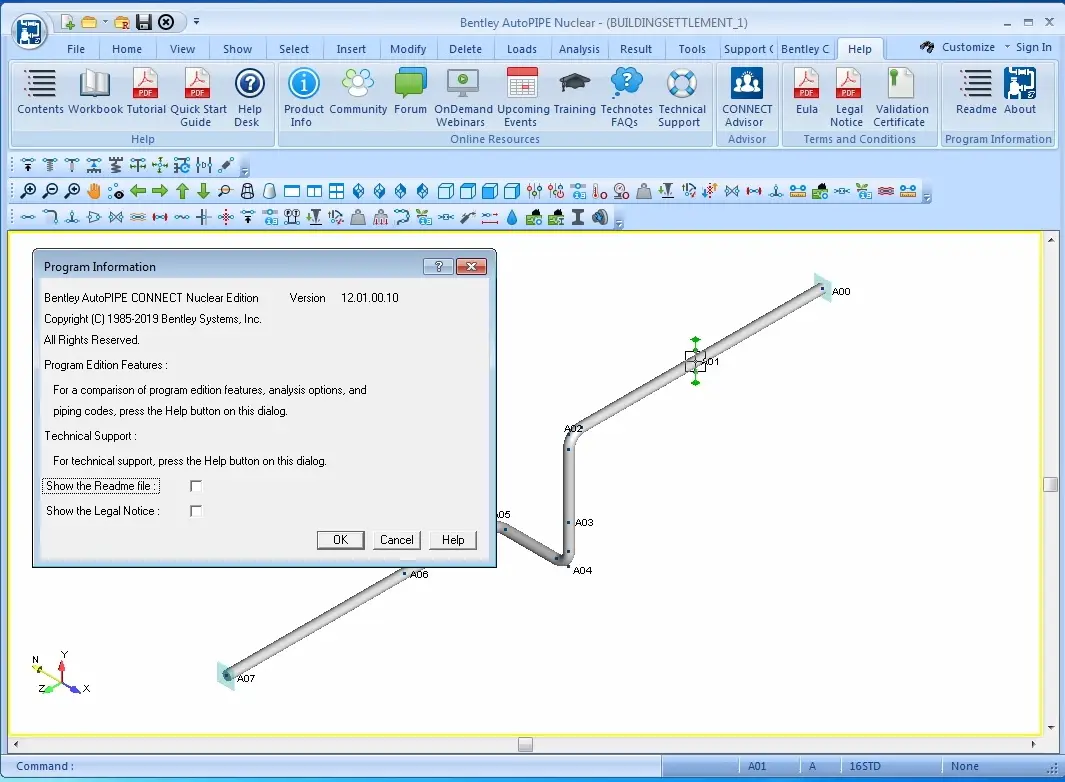
Task: Tick the Show the Readme file checkbox
Action: 196,486
